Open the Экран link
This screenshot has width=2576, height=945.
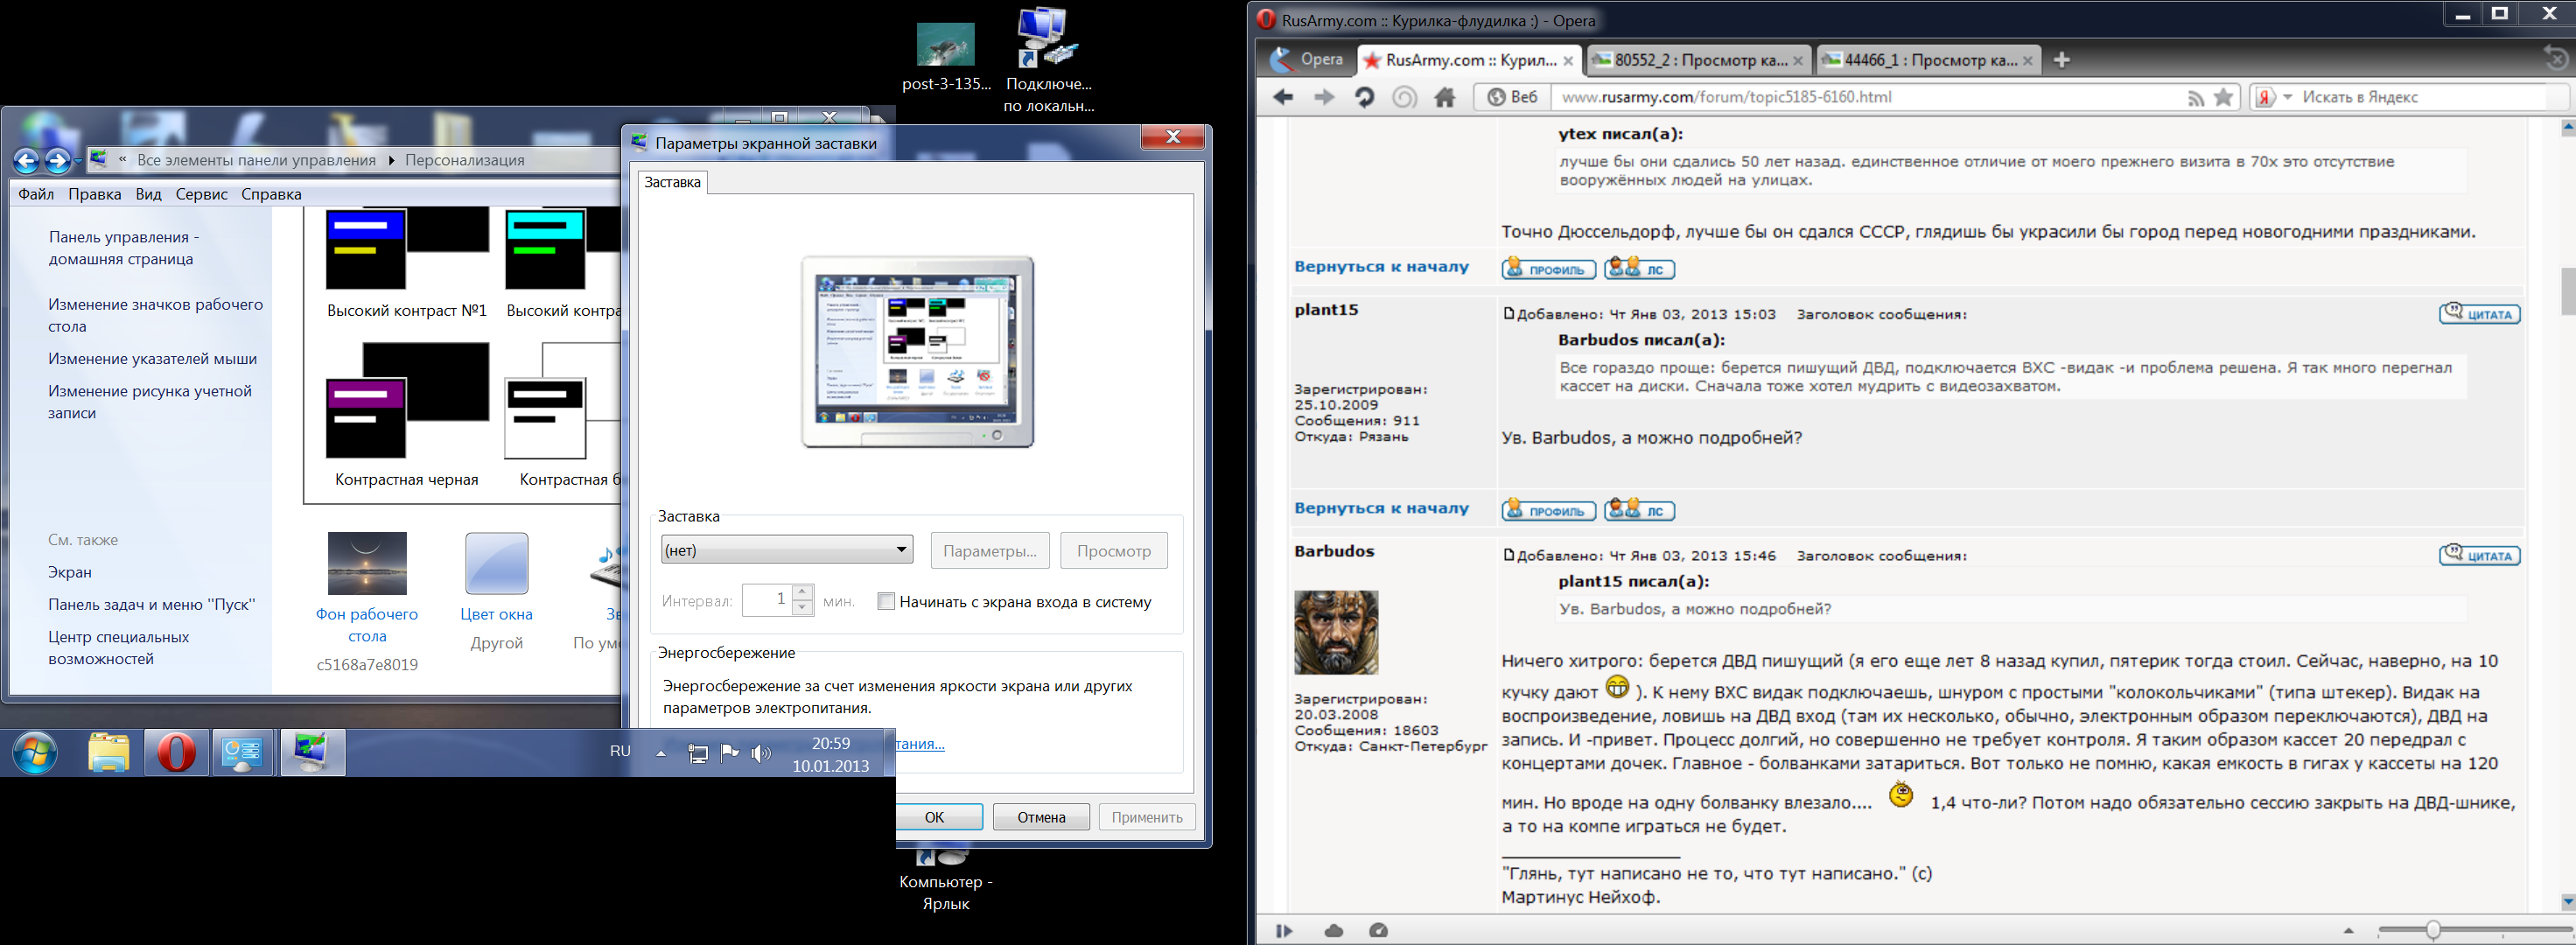(x=70, y=572)
